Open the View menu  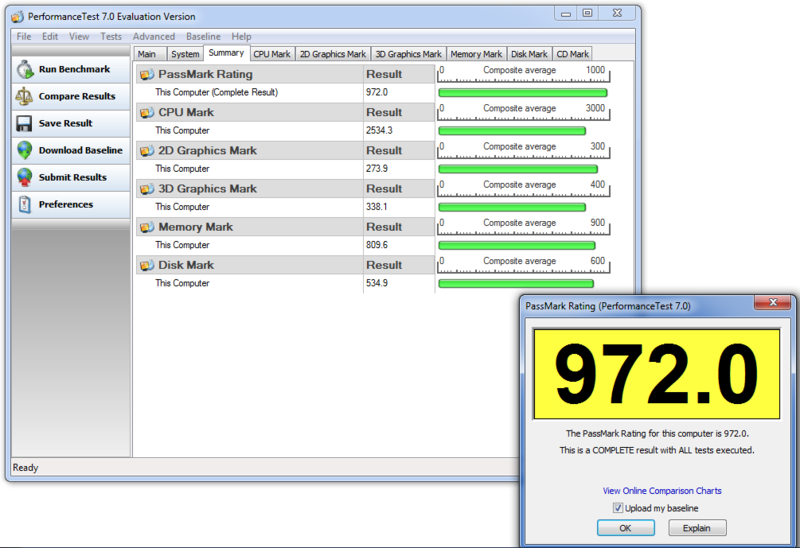point(79,36)
